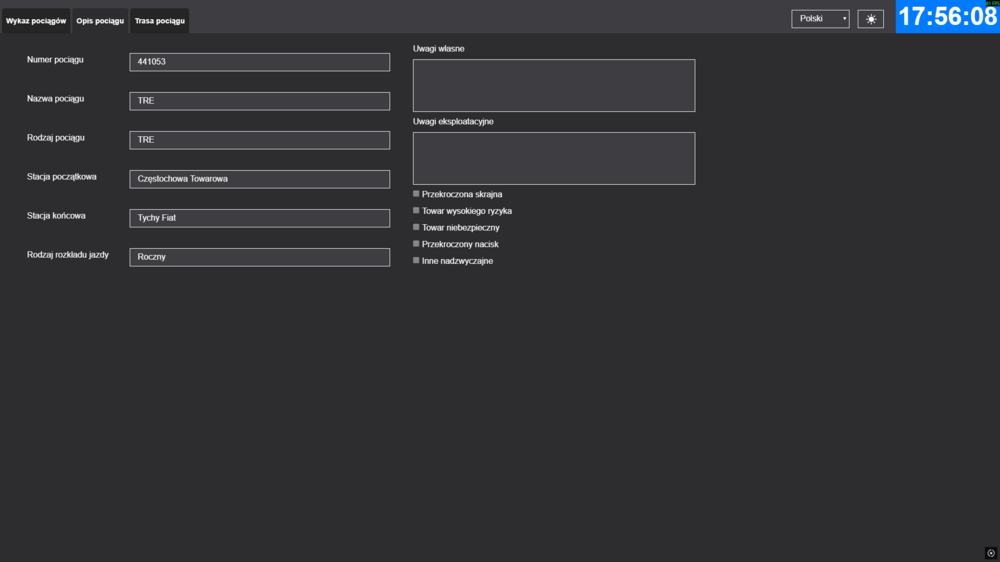Click into the Nazwa pociągu field

[259, 101]
